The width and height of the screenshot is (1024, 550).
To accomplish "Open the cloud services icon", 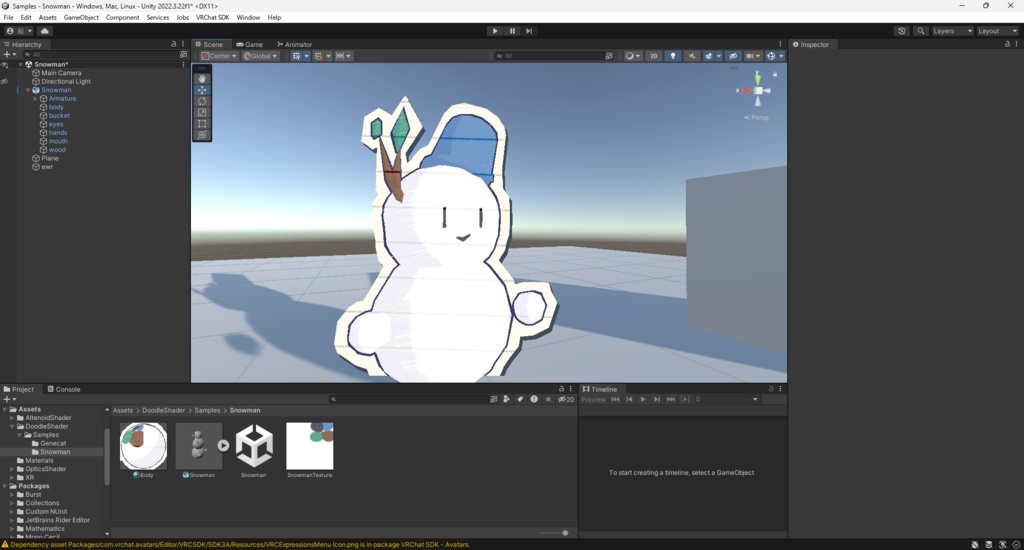I will click(44, 31).
